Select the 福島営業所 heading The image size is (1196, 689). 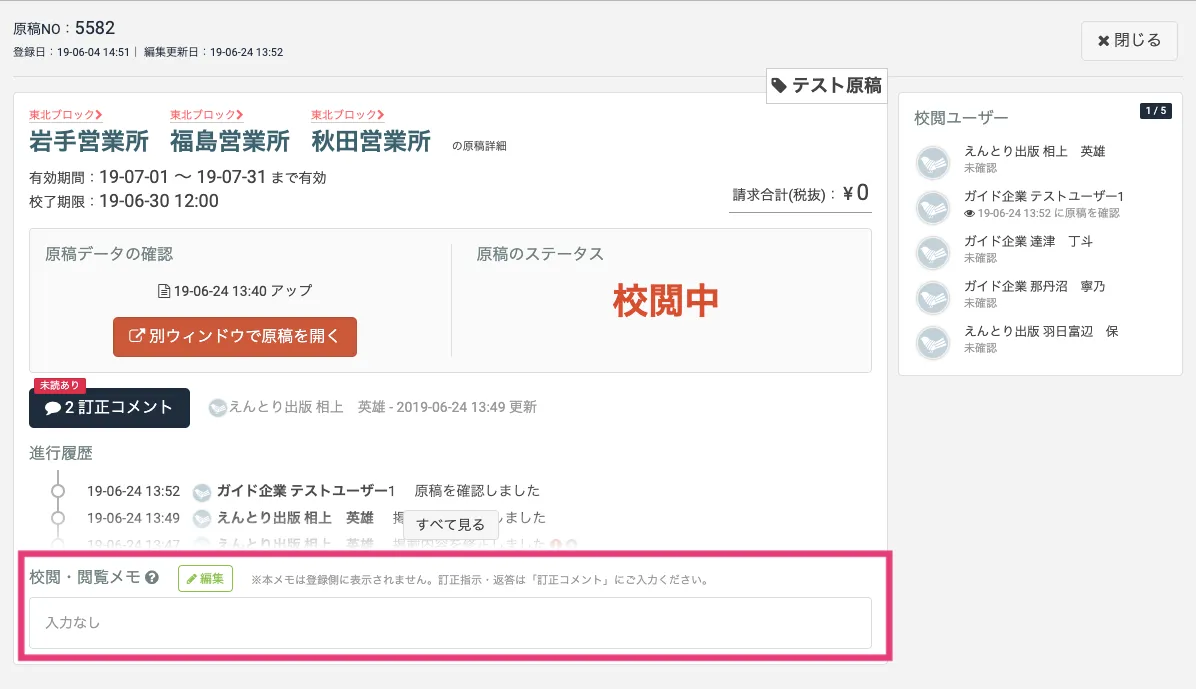230,141
